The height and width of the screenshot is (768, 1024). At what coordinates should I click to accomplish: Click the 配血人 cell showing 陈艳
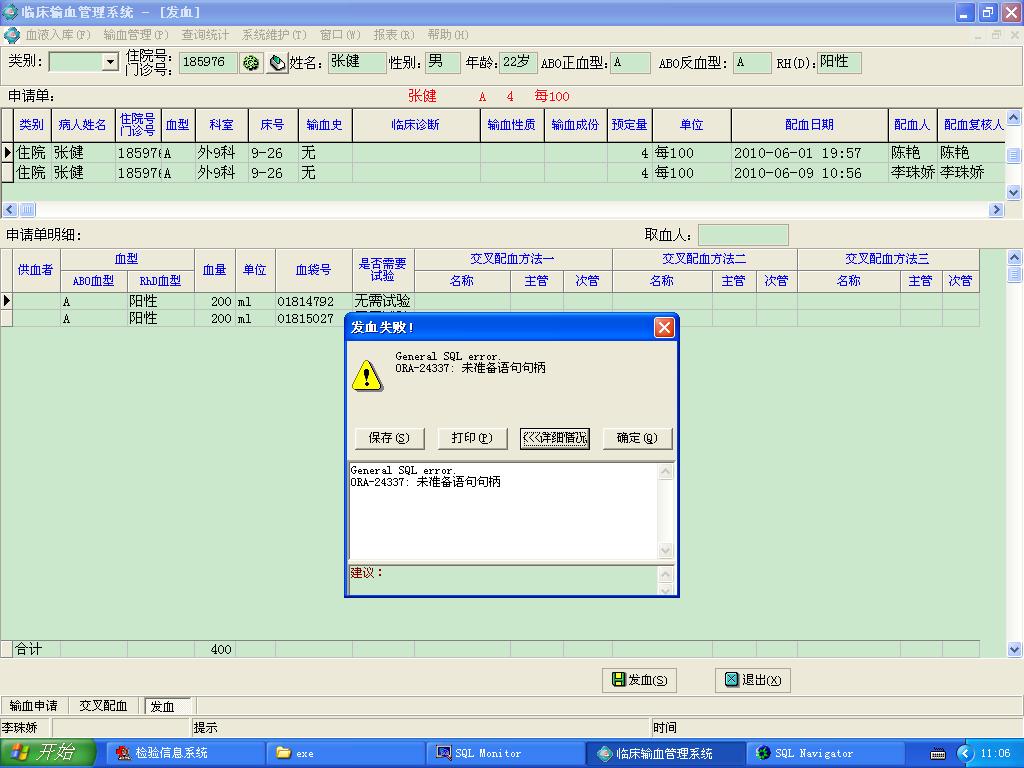[912, 153]
